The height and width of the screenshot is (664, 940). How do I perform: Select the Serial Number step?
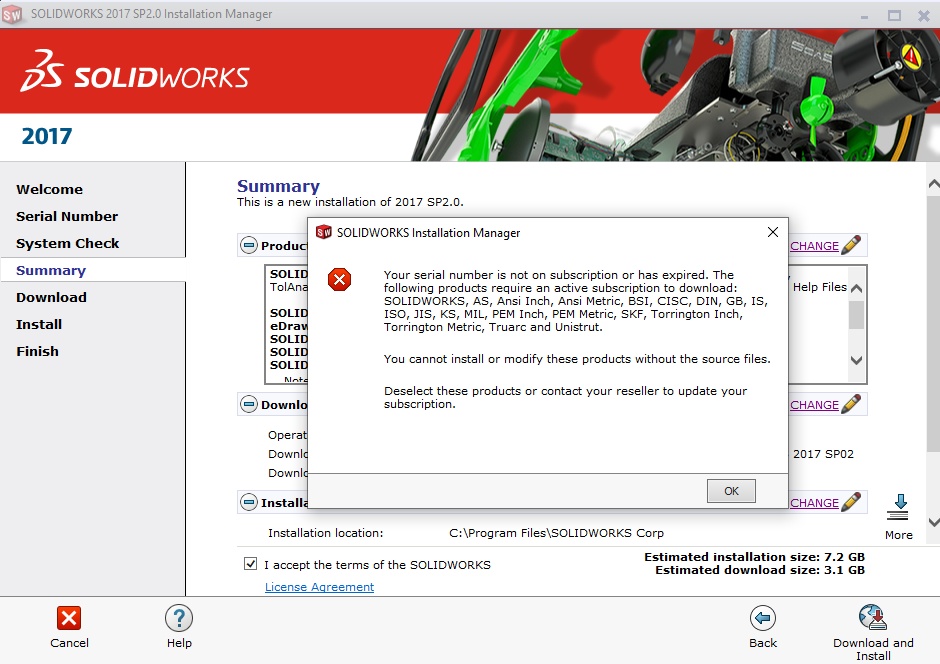point(67,216)
